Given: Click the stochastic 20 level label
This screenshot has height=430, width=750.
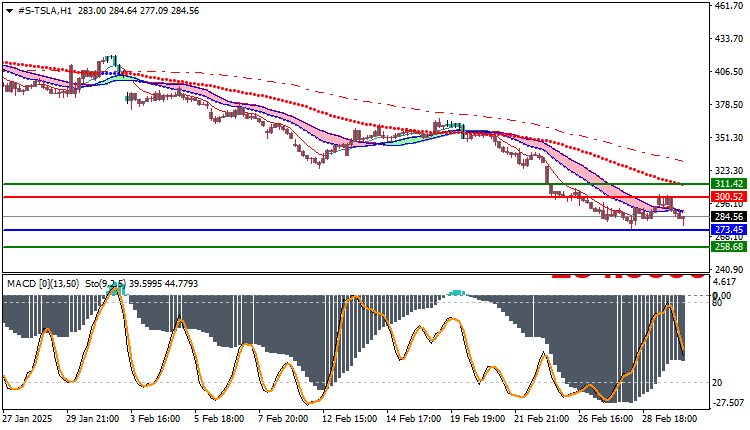Looking at the screenshot, I should pos(717,383).
